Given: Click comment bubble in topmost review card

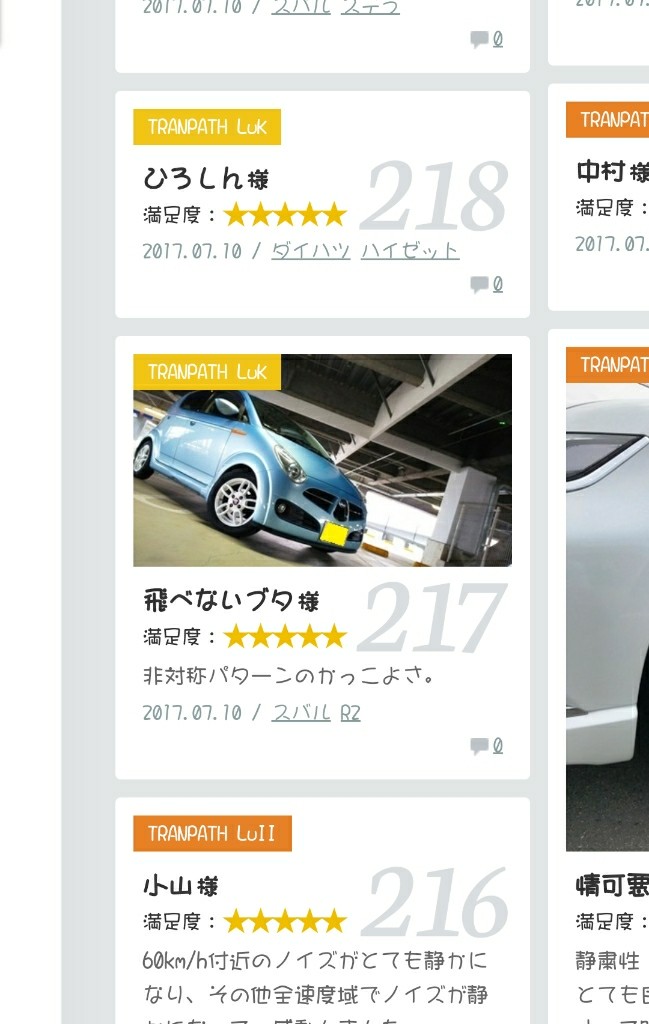Looking at the screenshot, I should click(479, 39).
